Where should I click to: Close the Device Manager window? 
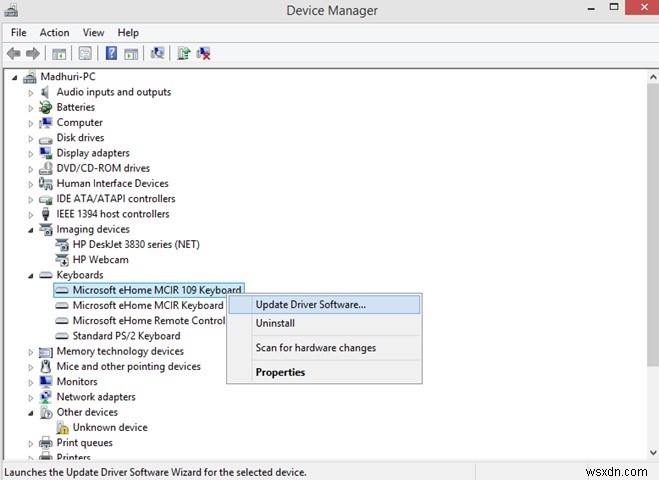pyautogui.click(x=644, y=8)
